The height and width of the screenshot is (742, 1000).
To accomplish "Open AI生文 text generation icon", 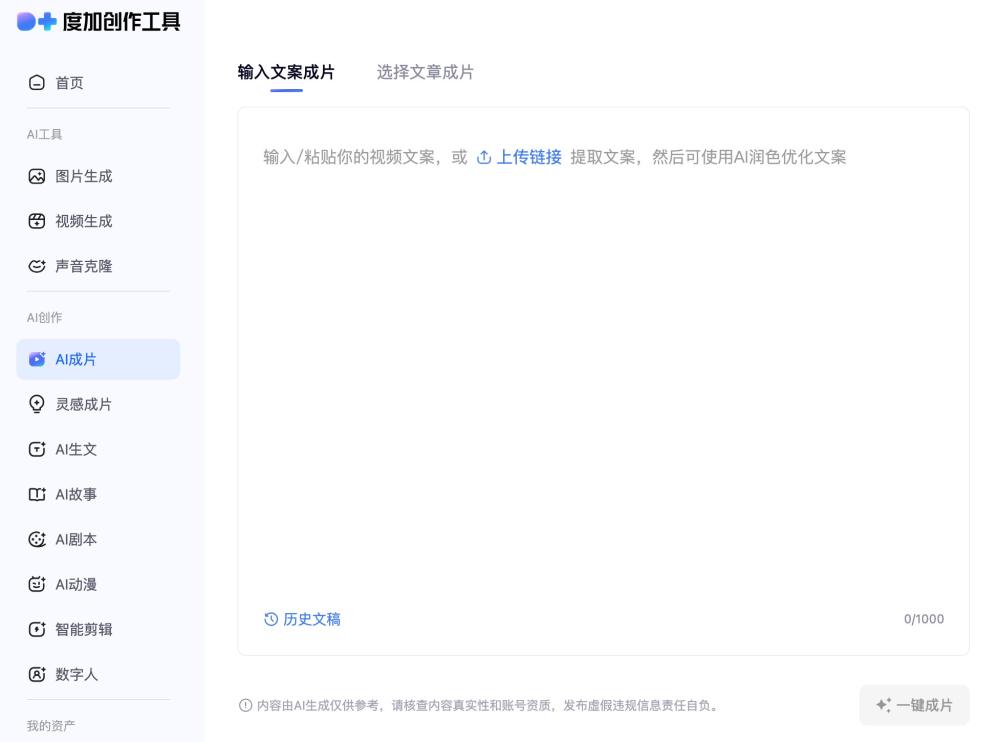I will coord(37,449).
